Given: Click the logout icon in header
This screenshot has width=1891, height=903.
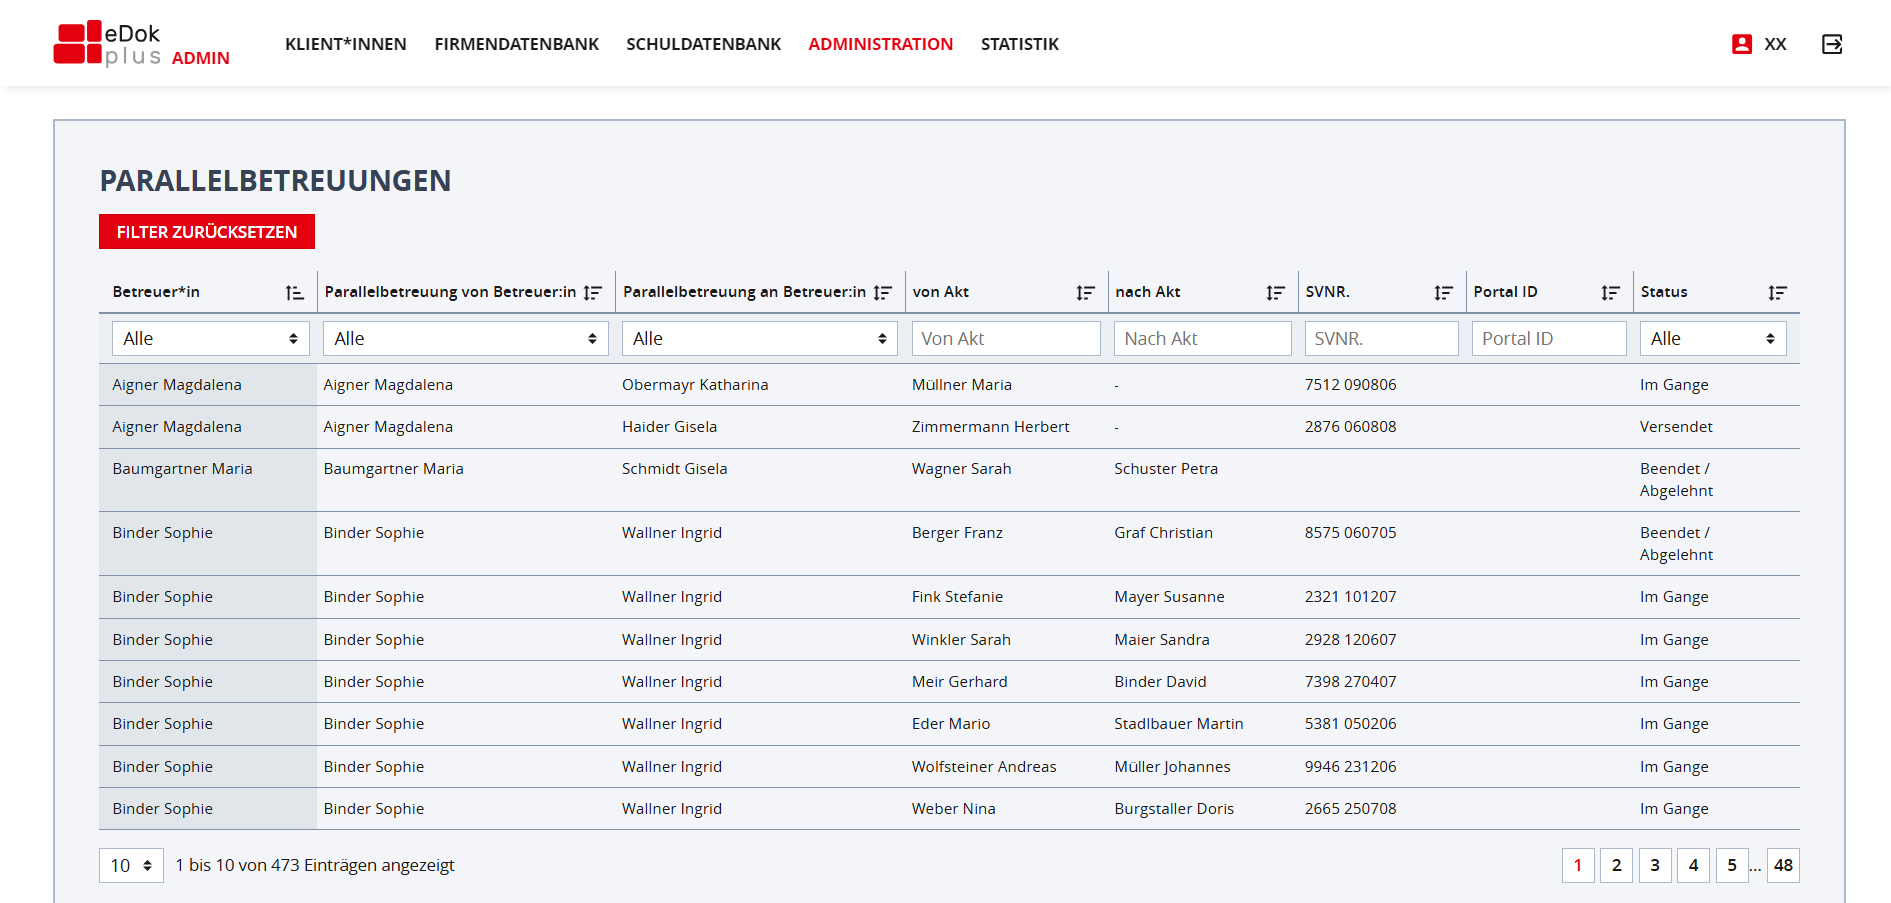Looking at the screenshot, I should click(1832, 44).
